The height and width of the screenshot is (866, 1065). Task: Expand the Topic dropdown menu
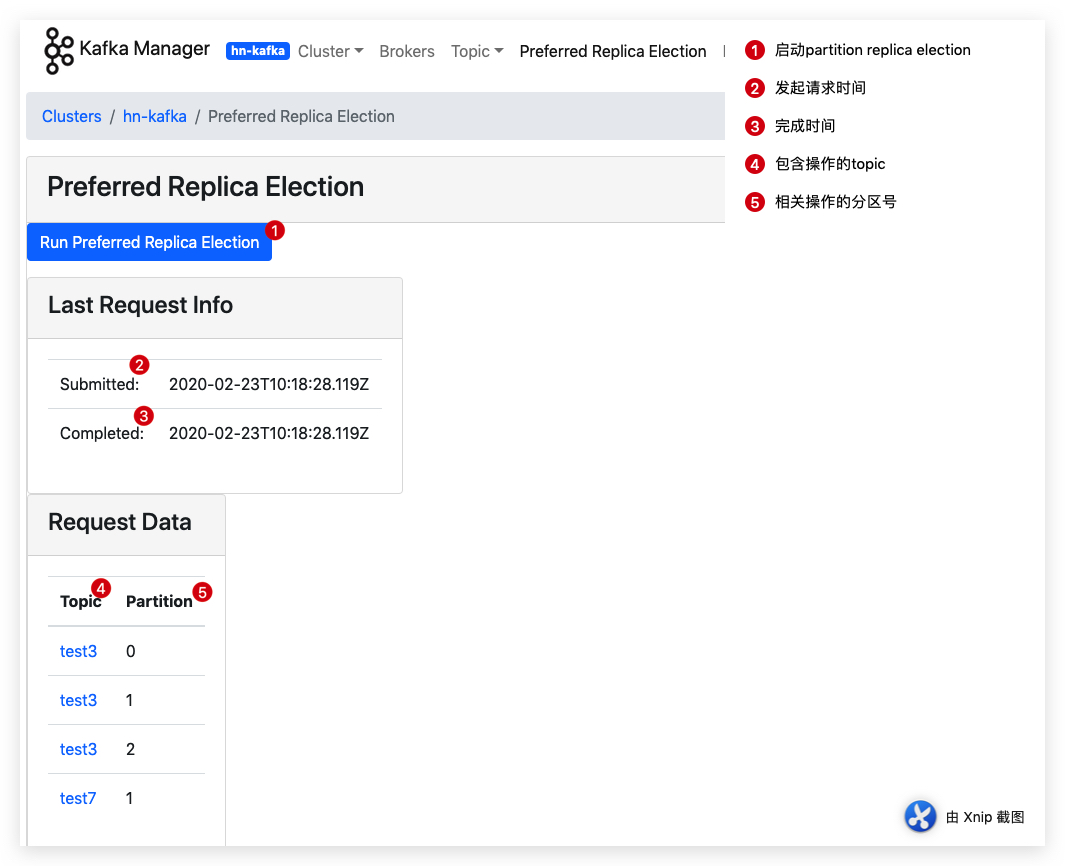pyautogui.click(x=477, y=52)
